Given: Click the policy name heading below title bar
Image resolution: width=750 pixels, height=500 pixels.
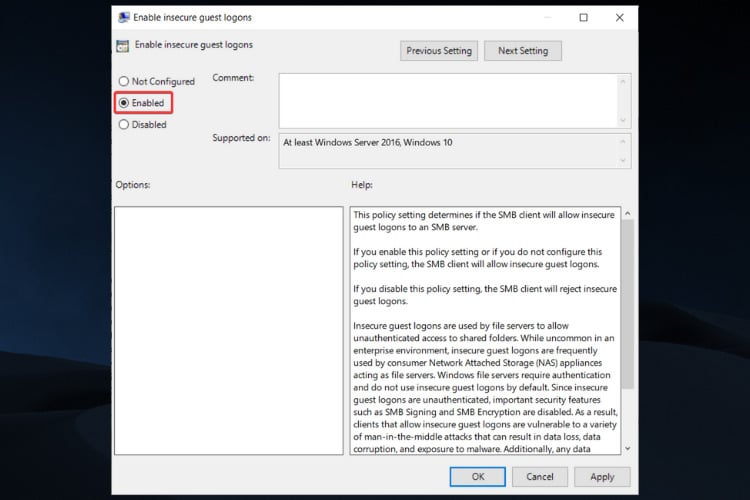Looking at the screenshot, I should [194, 44].
